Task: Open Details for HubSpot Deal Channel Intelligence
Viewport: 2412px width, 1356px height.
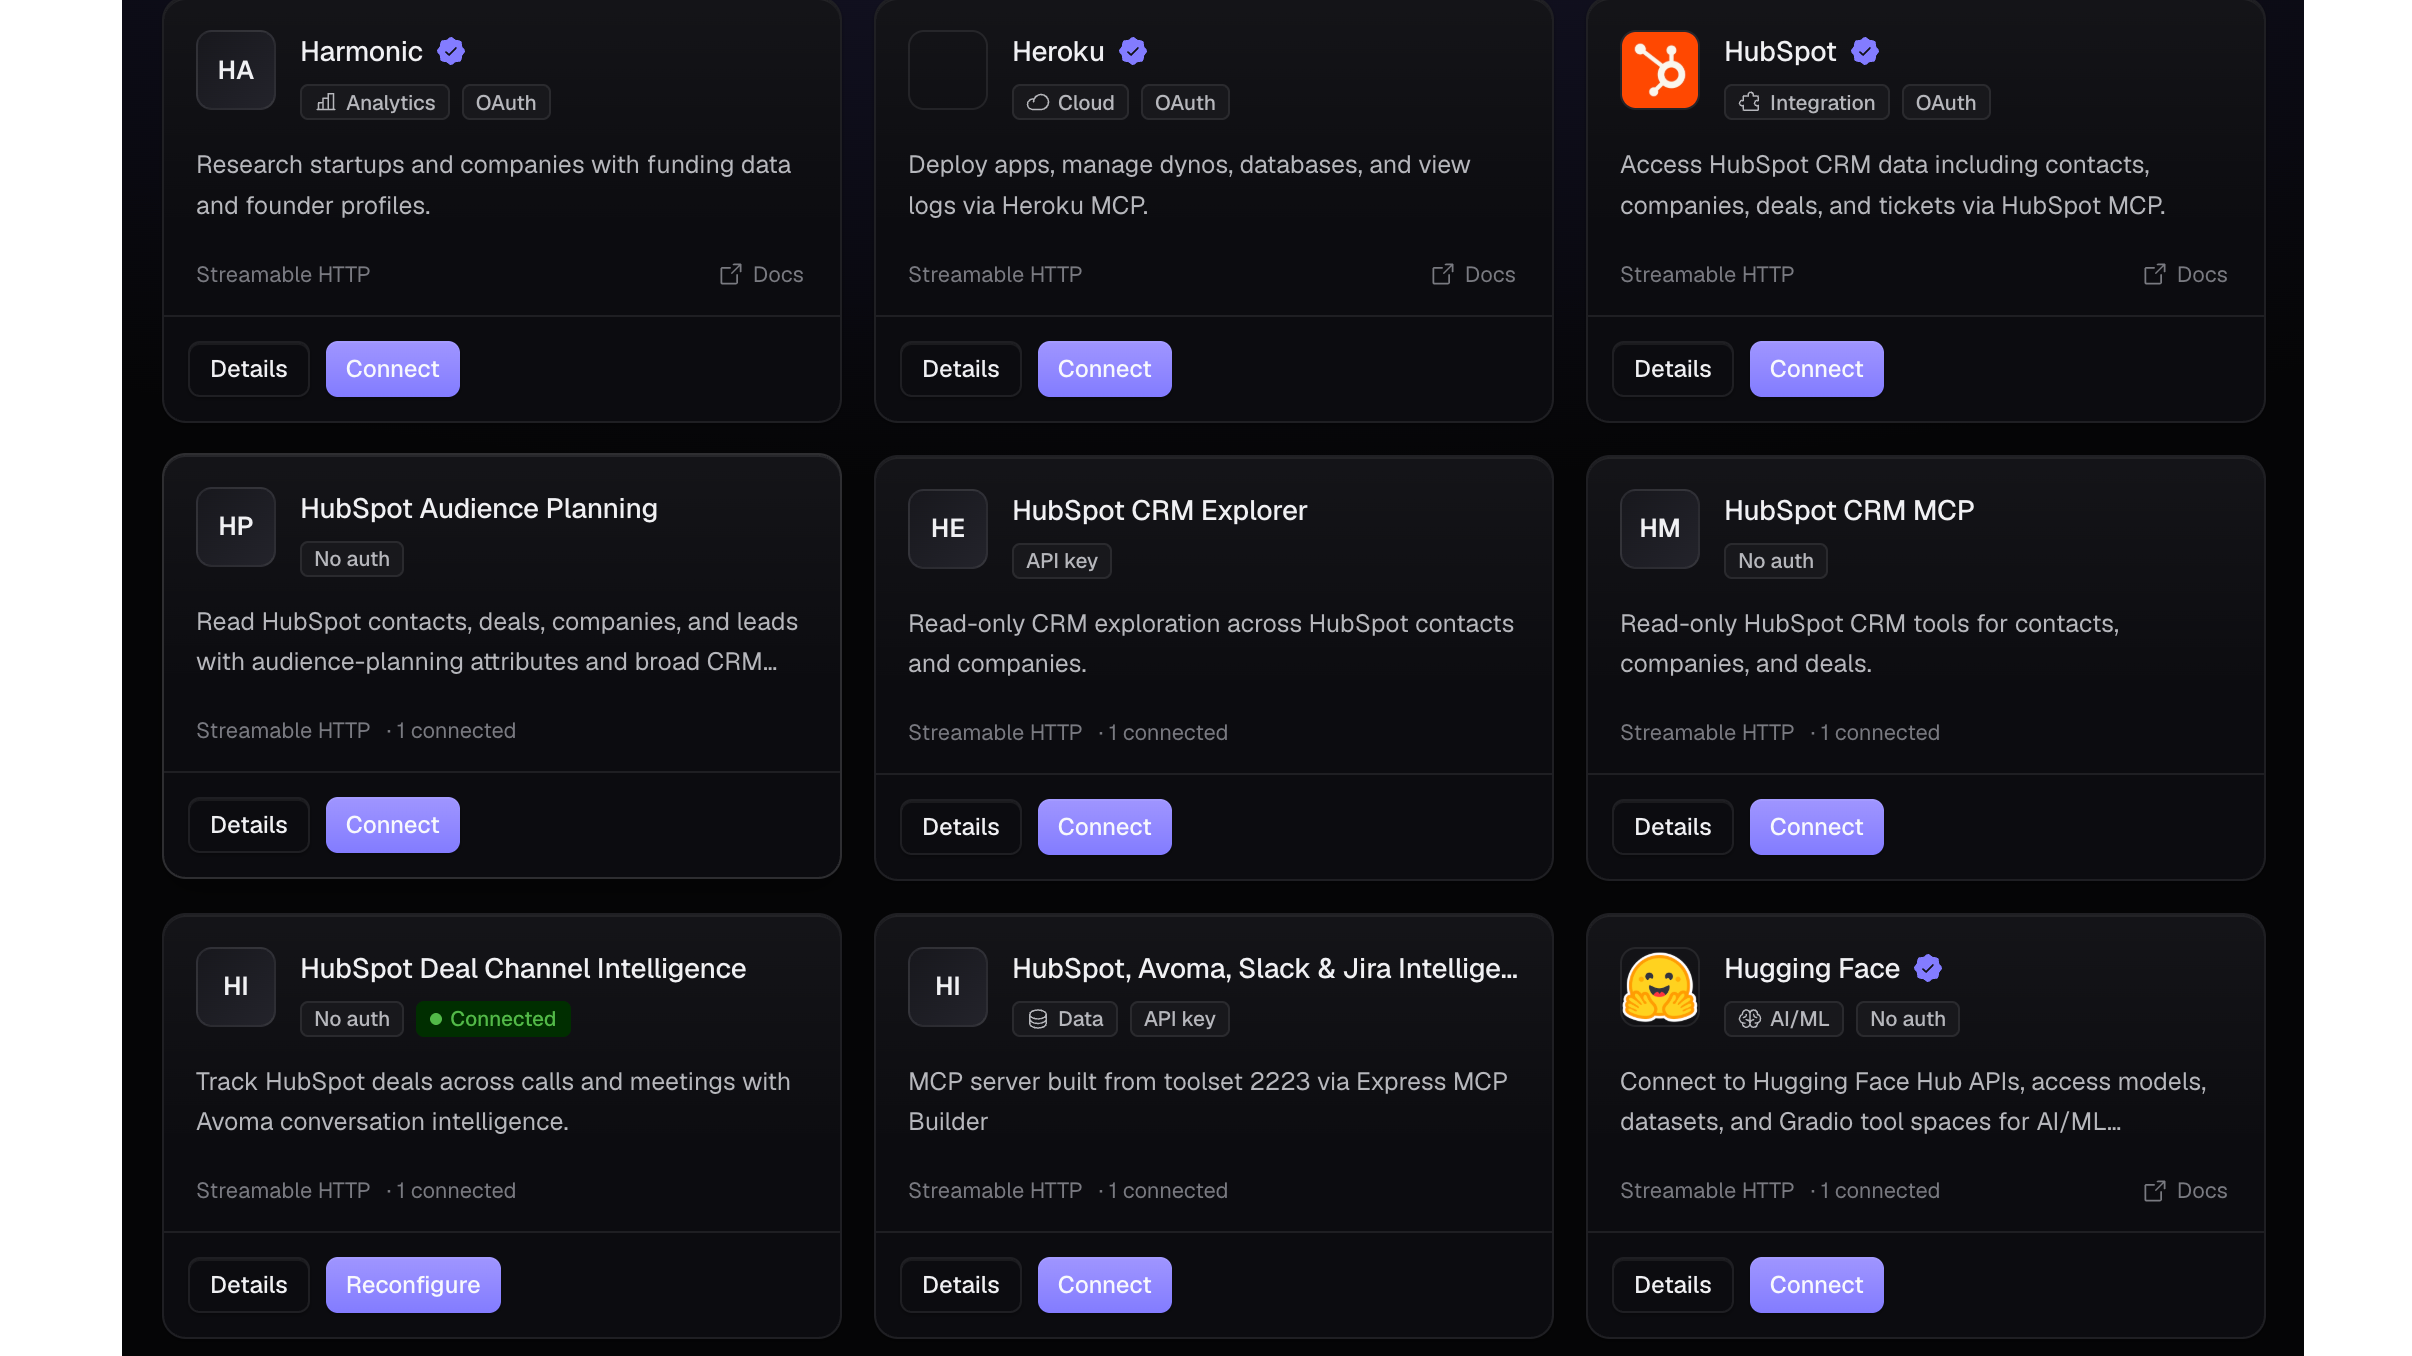Action: [x=249, y=1285]
